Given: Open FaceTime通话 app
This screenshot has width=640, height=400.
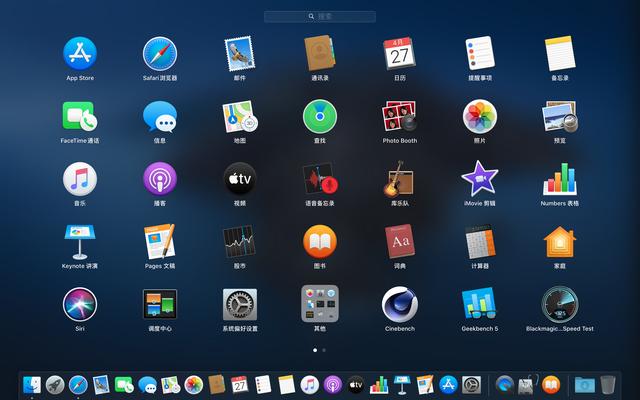Looking at the screenshot, I should tap(80, 117).
